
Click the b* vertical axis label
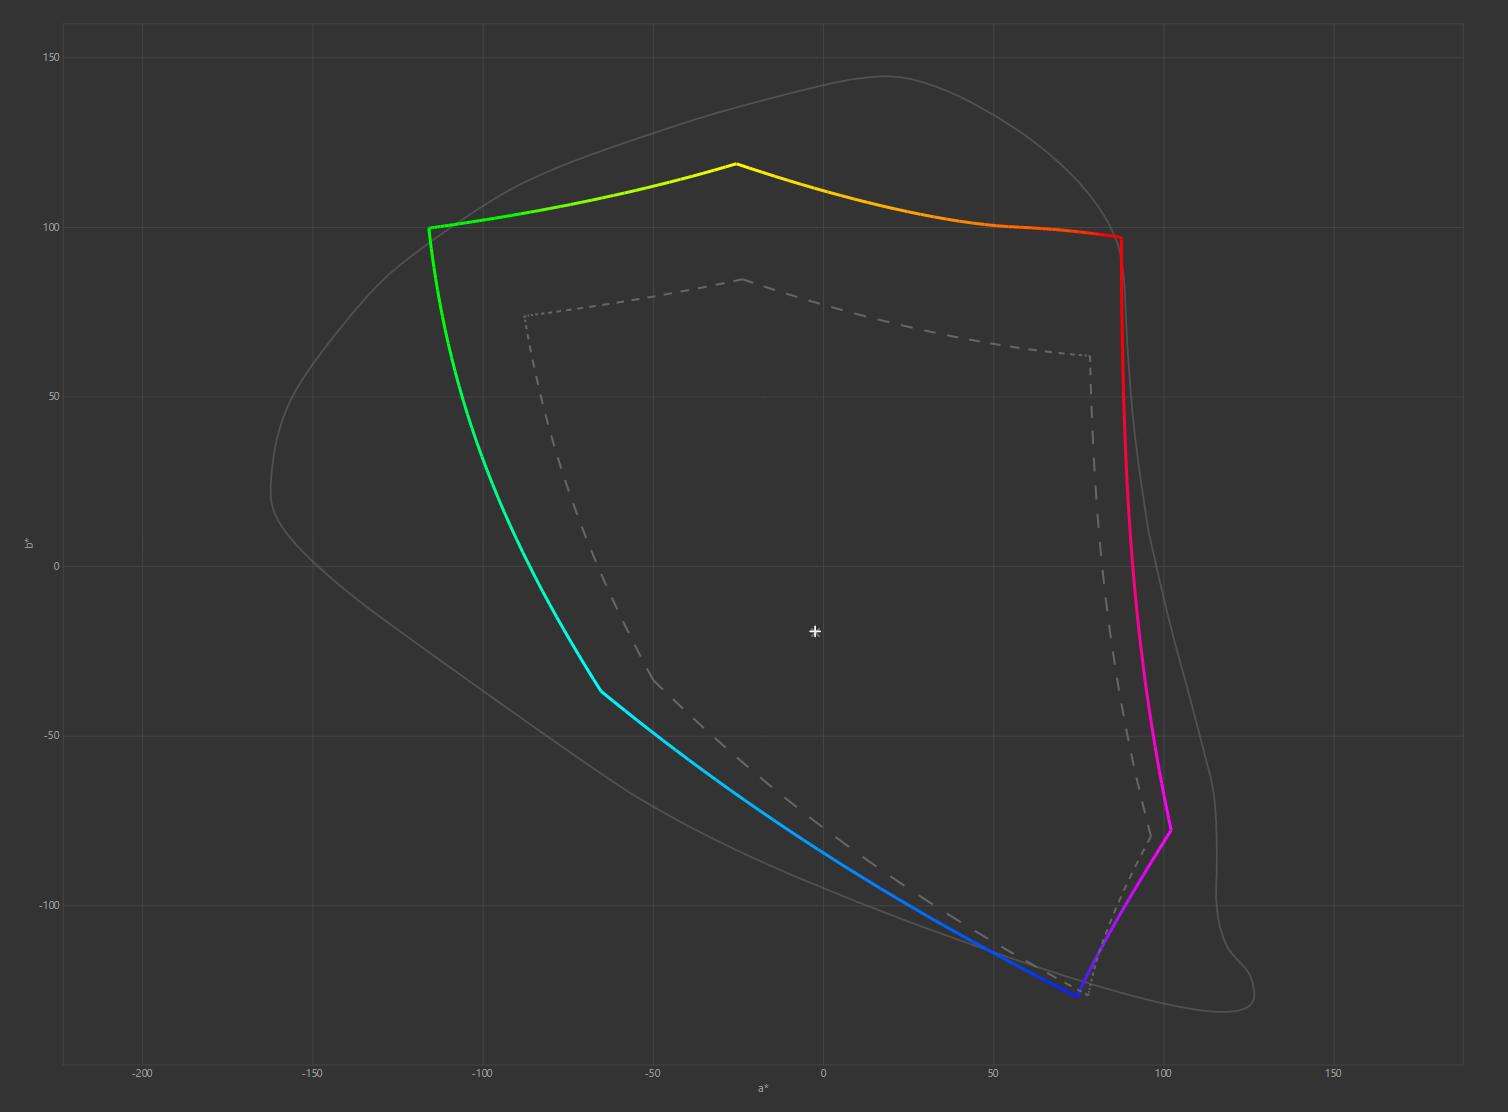pos(29,543)
